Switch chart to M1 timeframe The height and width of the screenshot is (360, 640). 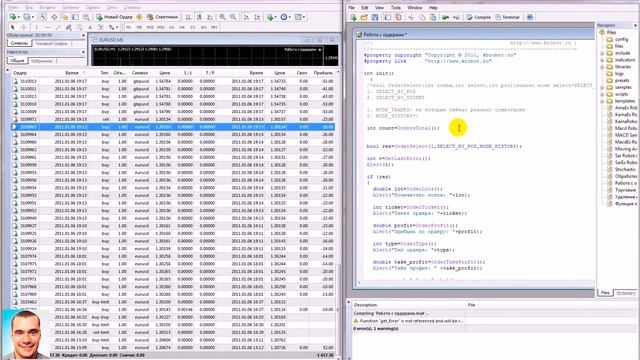coord(129,27)
